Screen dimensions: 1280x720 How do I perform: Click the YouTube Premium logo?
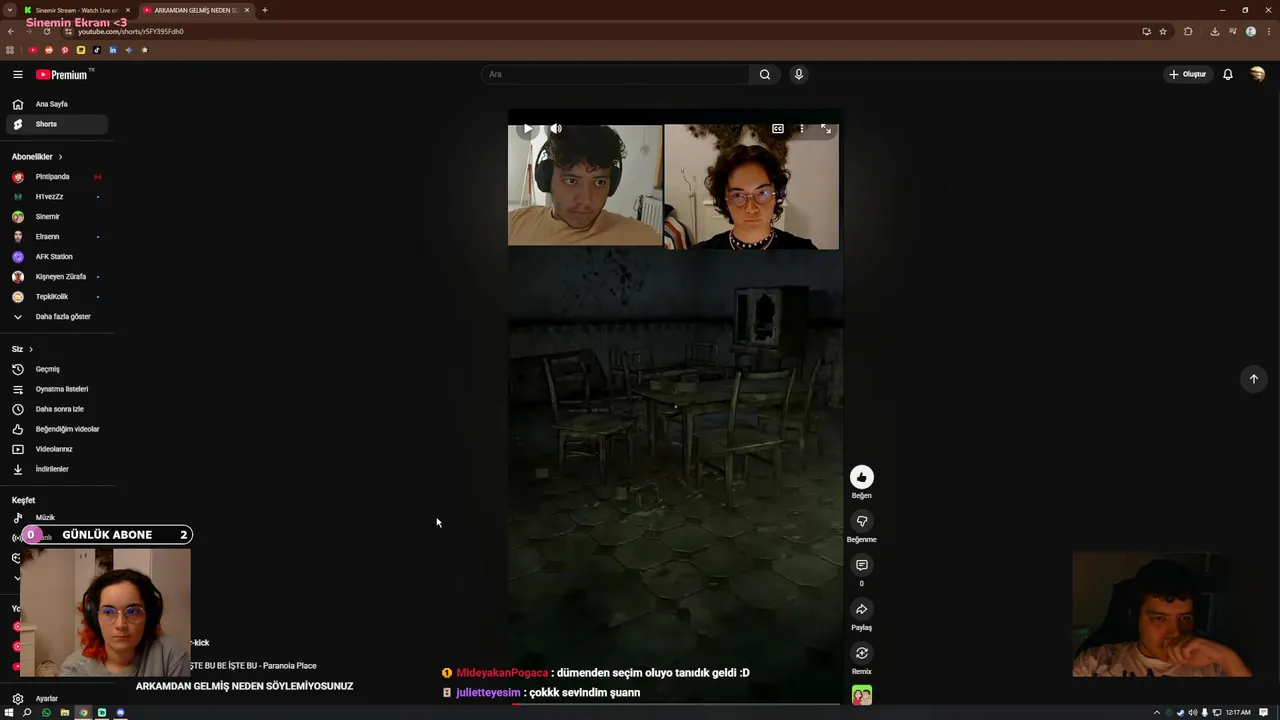tap(62, 74)
